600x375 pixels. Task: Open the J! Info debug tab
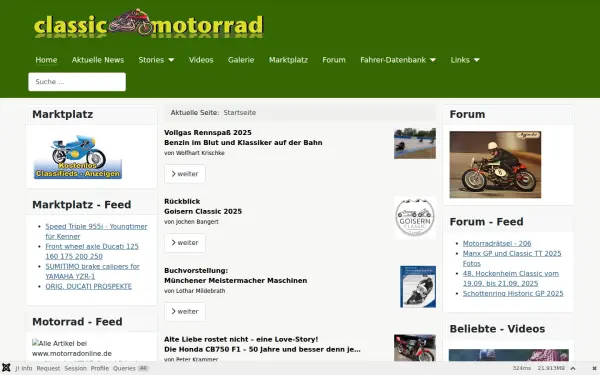23,368
